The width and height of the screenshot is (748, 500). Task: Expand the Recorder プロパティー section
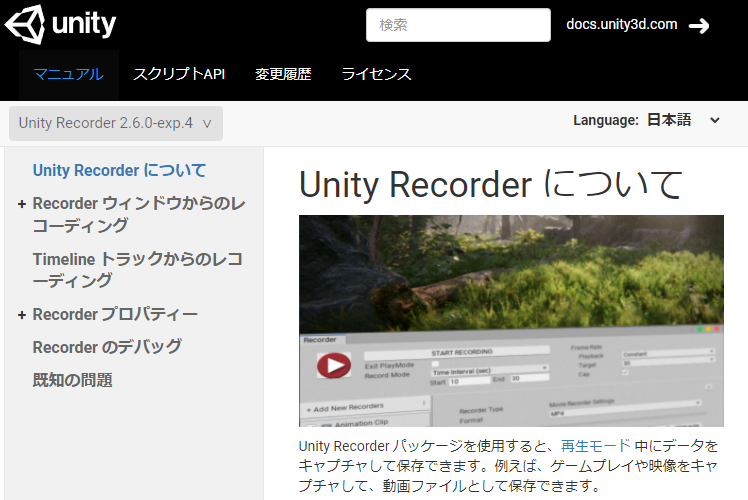pos(21,315)
